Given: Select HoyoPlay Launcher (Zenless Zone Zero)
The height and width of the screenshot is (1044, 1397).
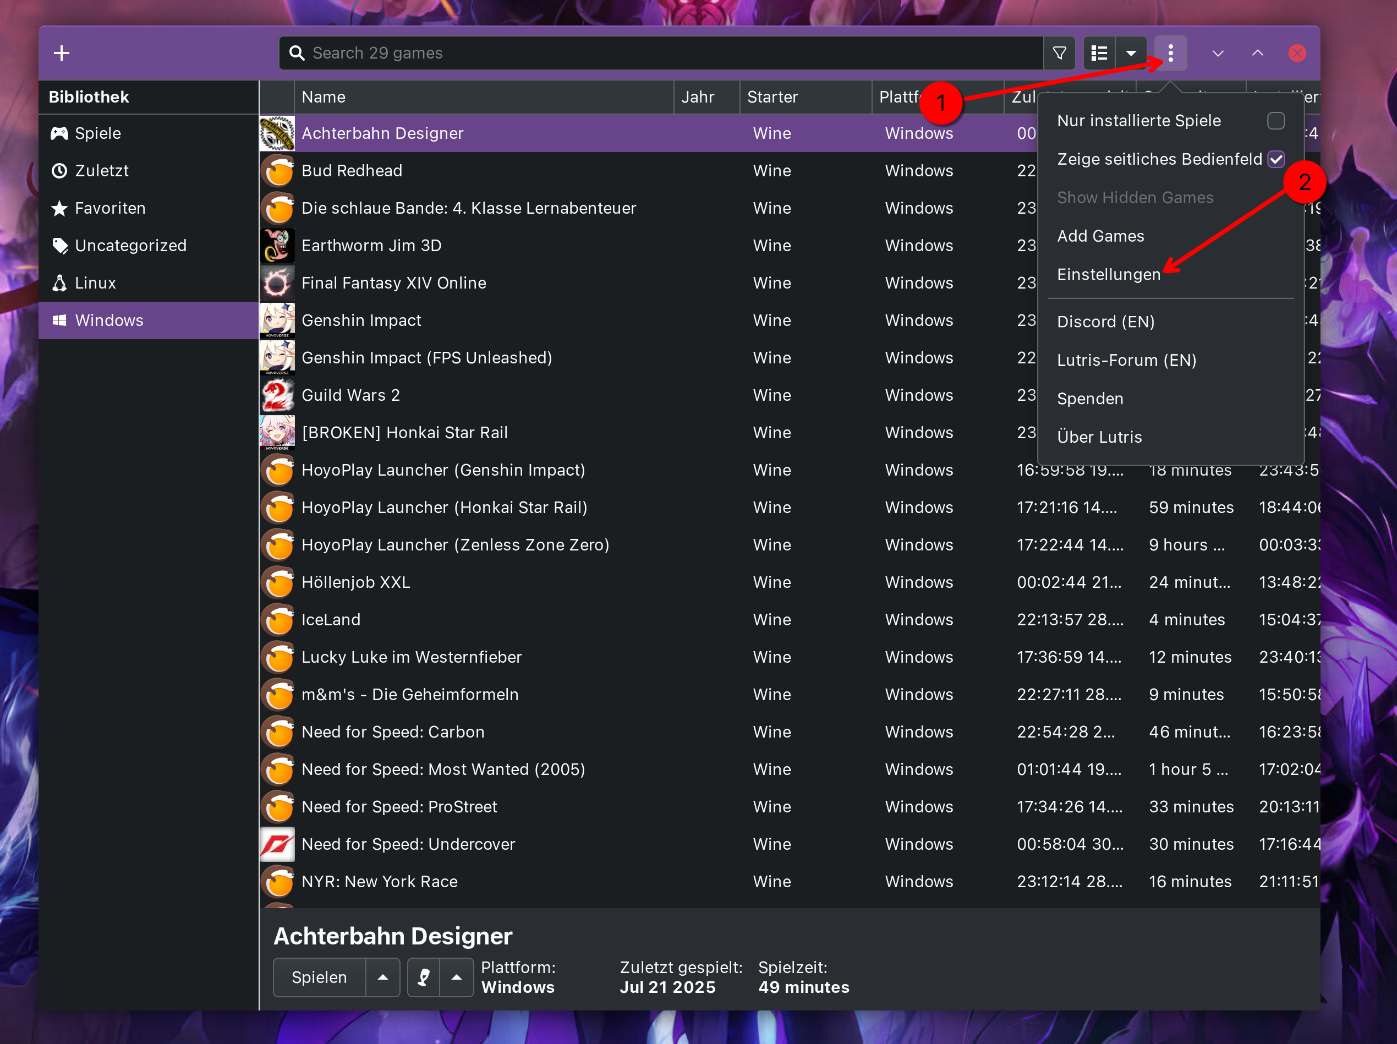Looking at the screenshot, I should [455, 545].
